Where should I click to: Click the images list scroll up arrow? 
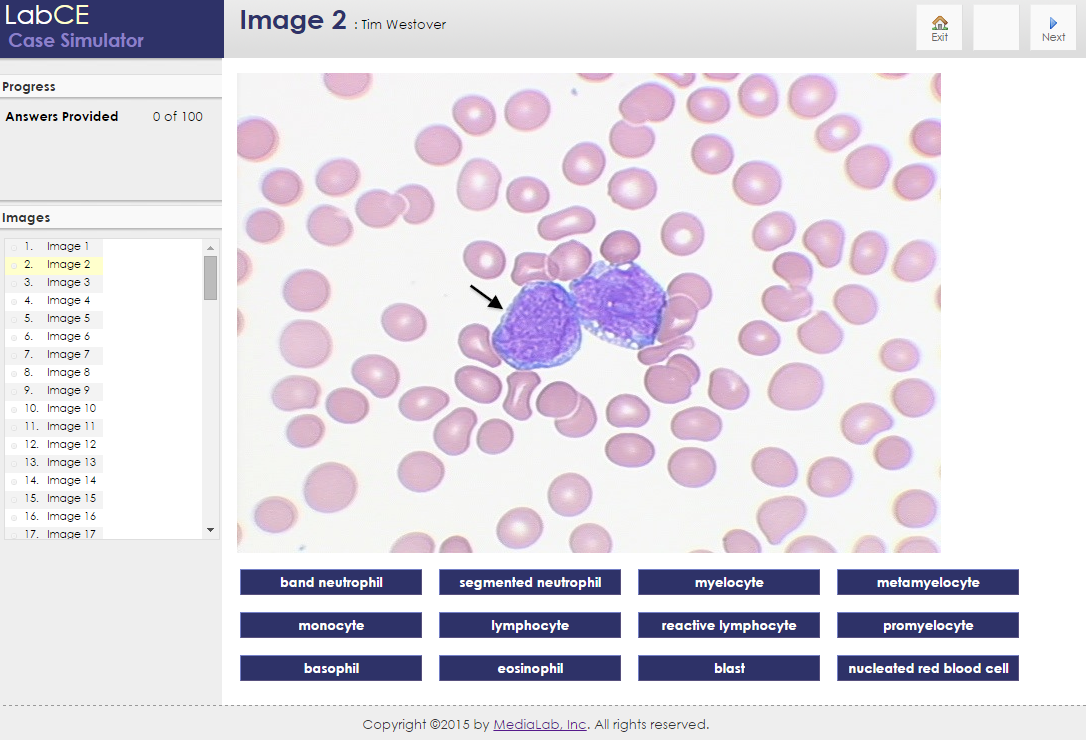pos(211,247)
